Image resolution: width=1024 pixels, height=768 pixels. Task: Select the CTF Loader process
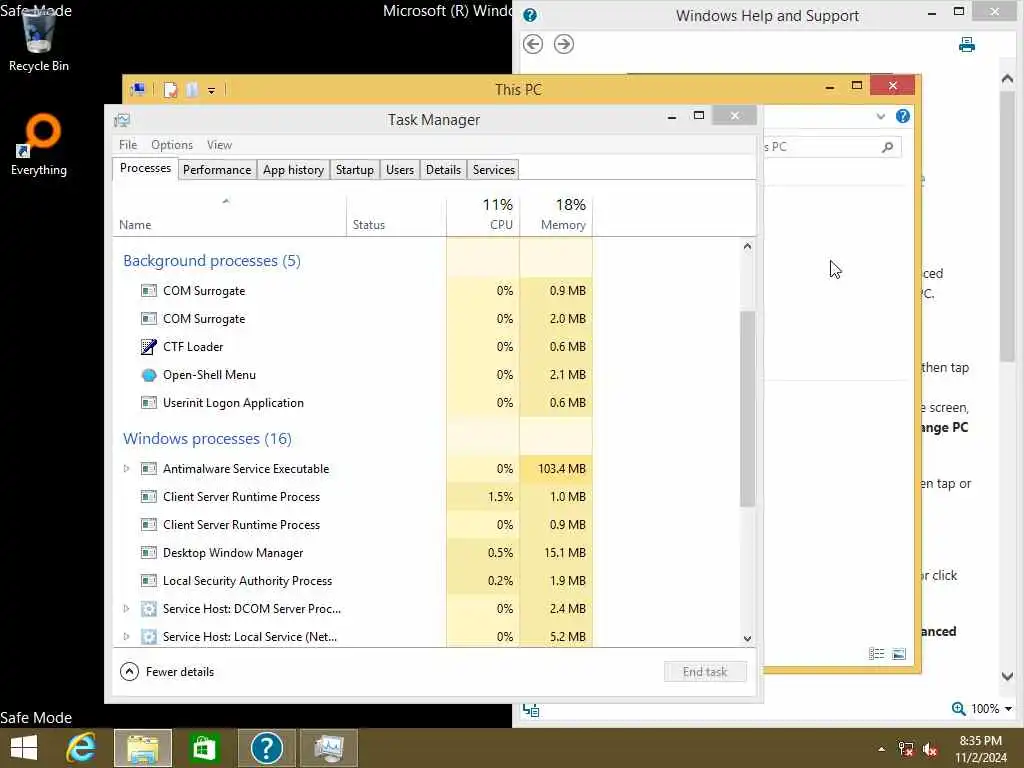(x=353, y=347)
